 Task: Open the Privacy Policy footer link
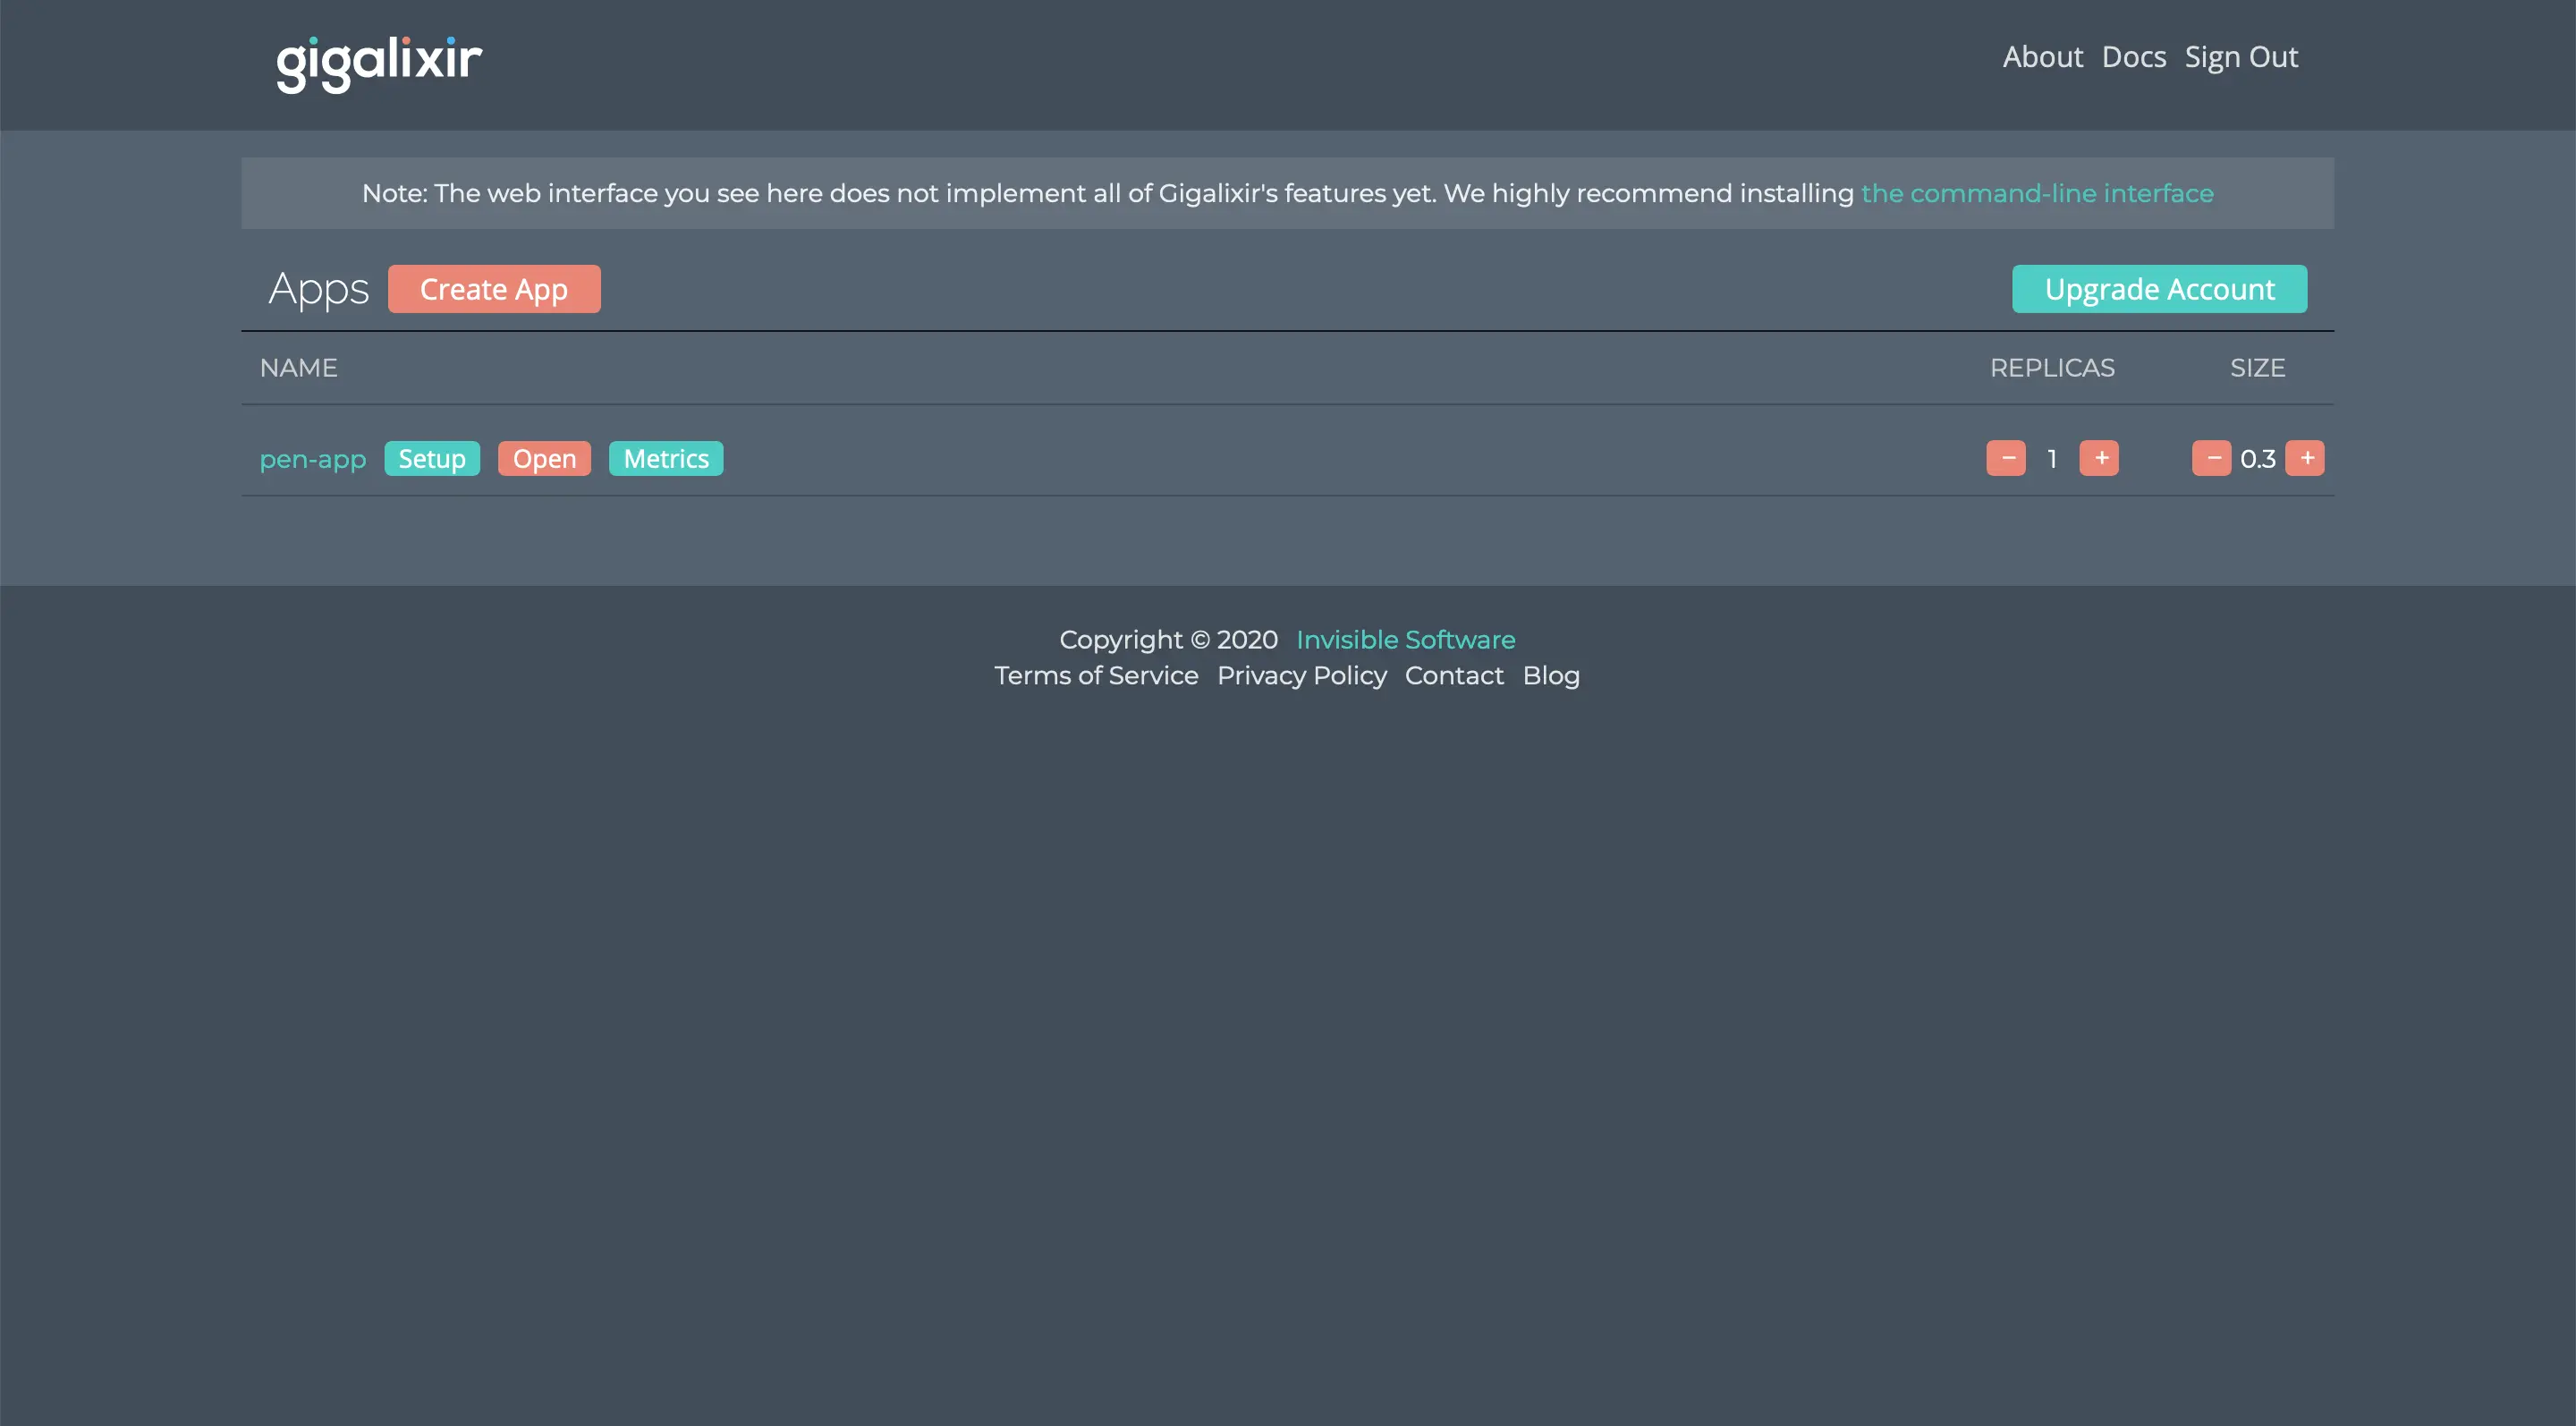coord(1301,676)
